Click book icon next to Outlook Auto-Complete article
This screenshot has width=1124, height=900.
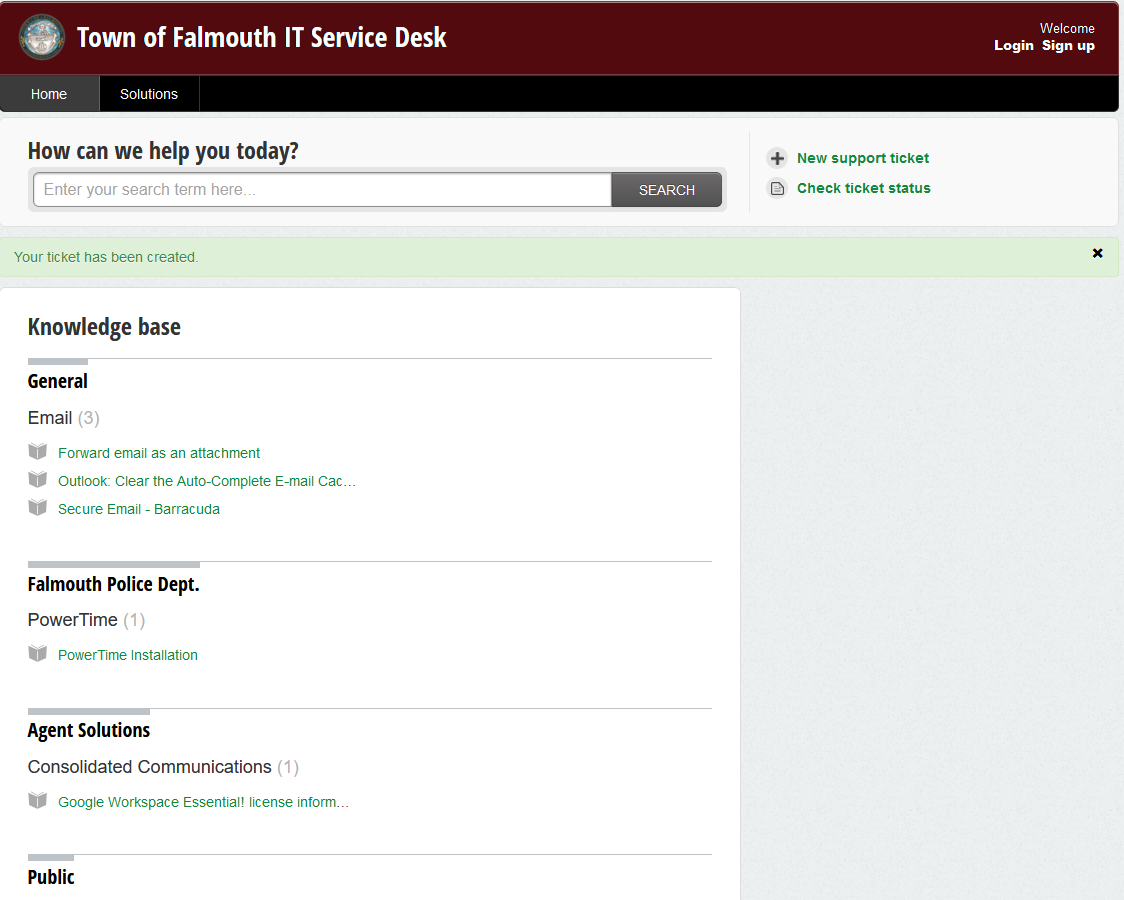[37, 479]
